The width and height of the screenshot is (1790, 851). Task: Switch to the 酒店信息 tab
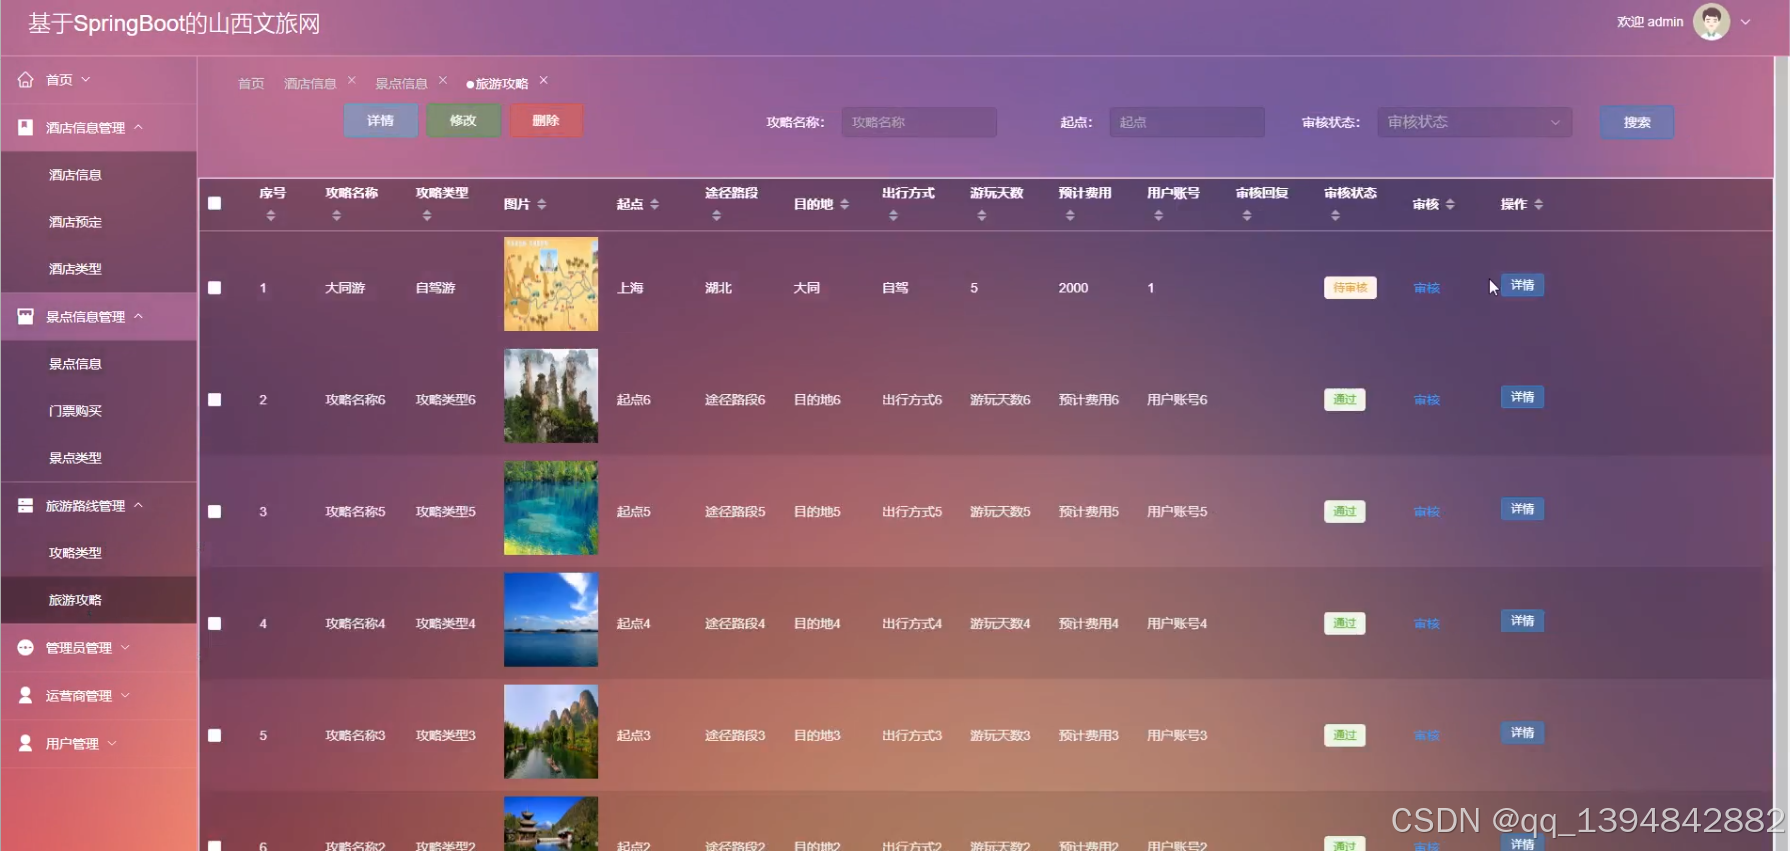(310, 84)
